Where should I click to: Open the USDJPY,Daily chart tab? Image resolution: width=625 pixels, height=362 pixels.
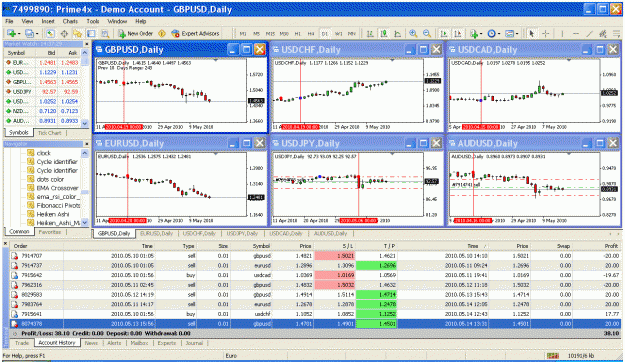pyautogui.click(x=242, y=233)
